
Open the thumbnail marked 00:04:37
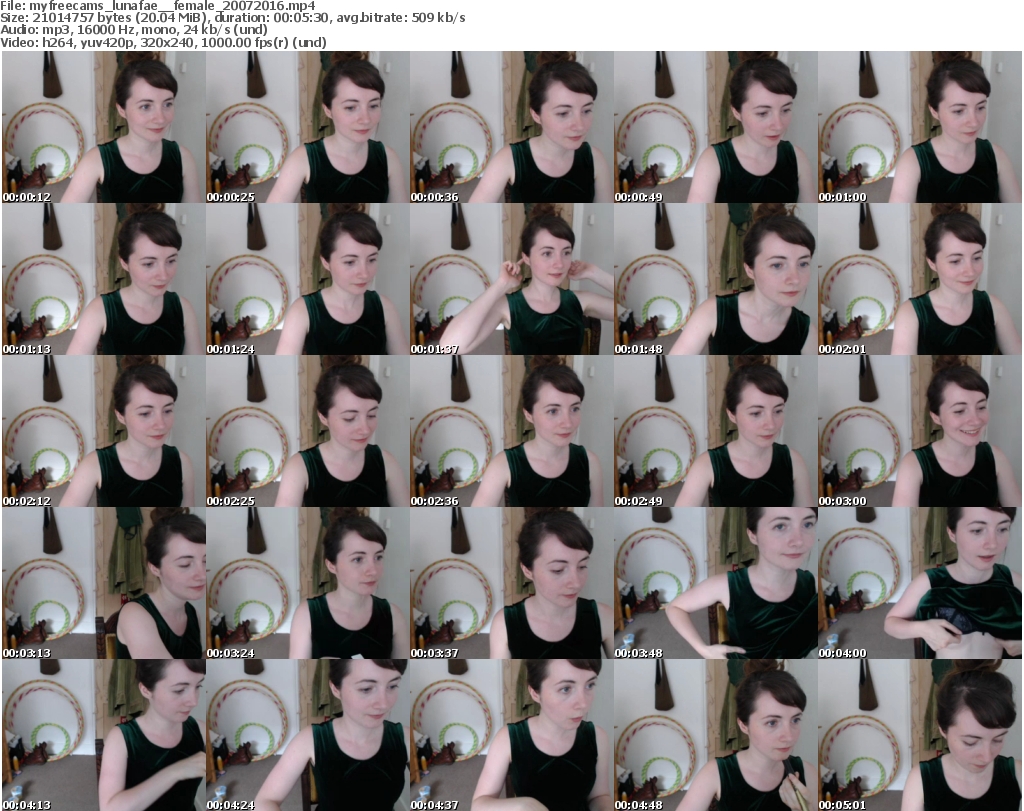(511, 735)
